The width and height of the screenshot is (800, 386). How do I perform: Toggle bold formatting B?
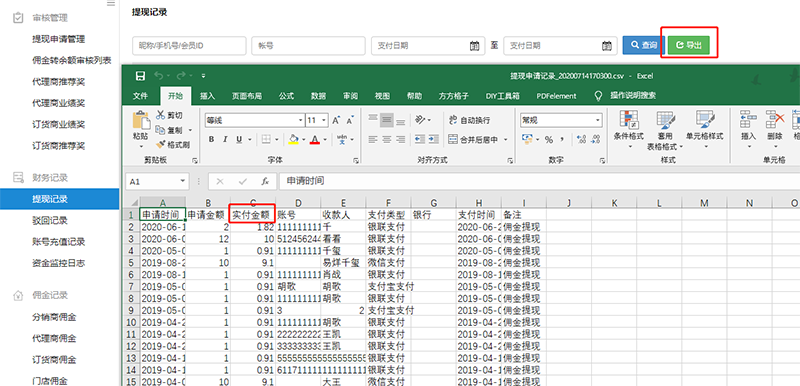(x=211, y=139)
